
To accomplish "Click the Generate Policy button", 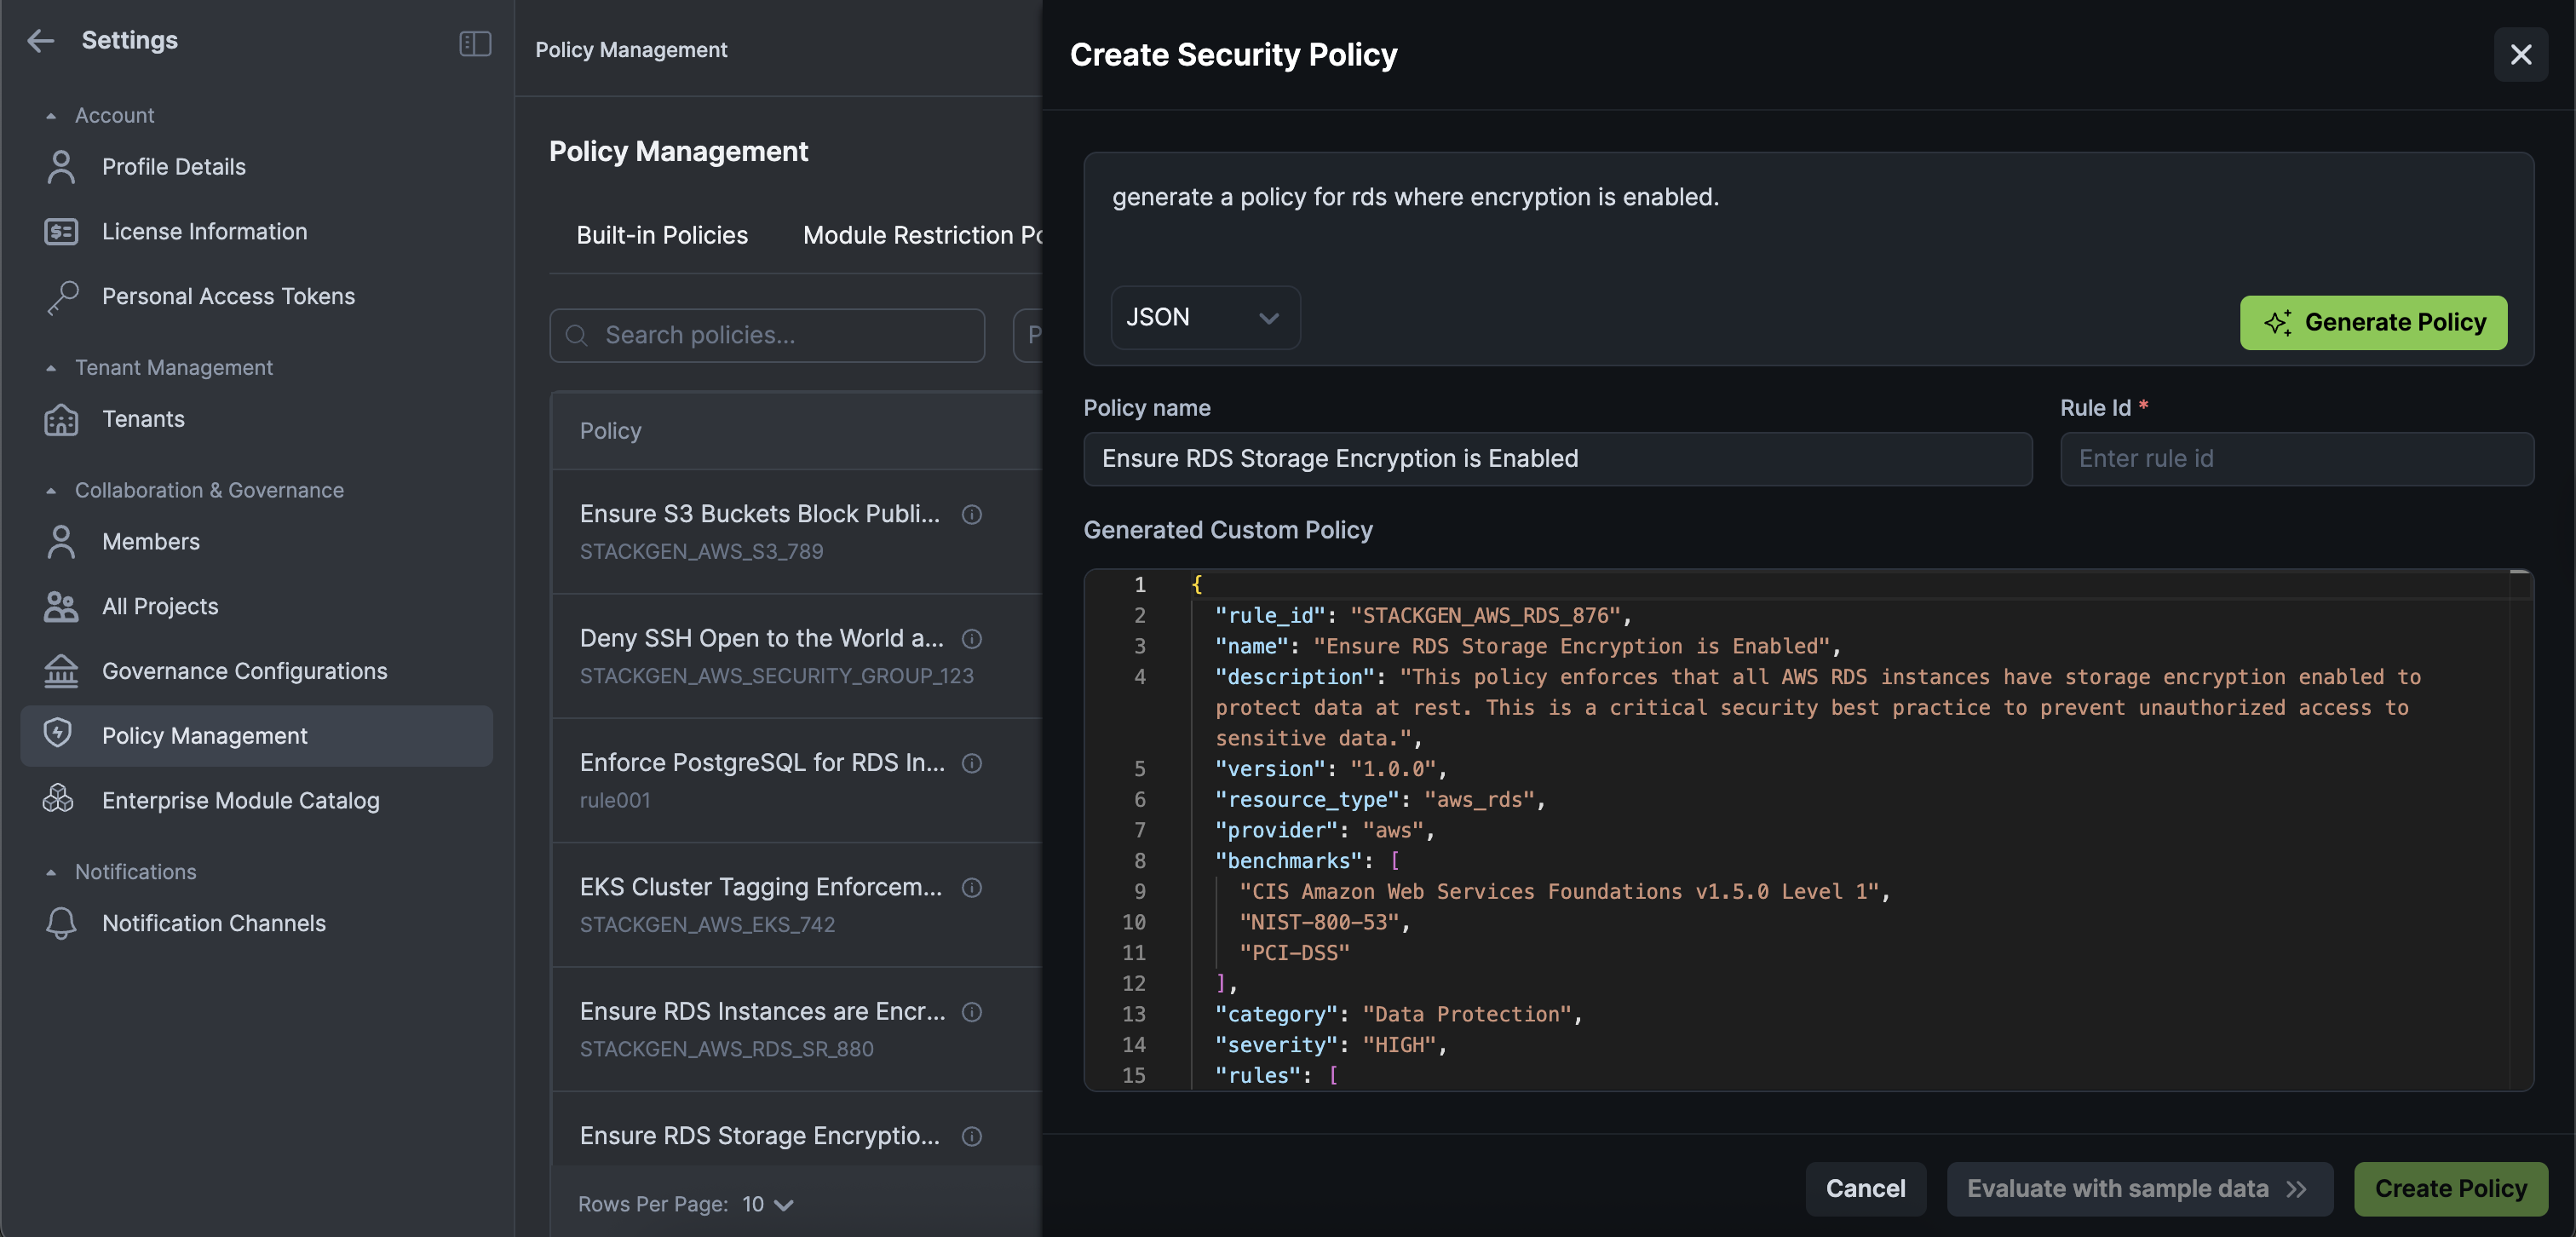I will (2373, 322).
